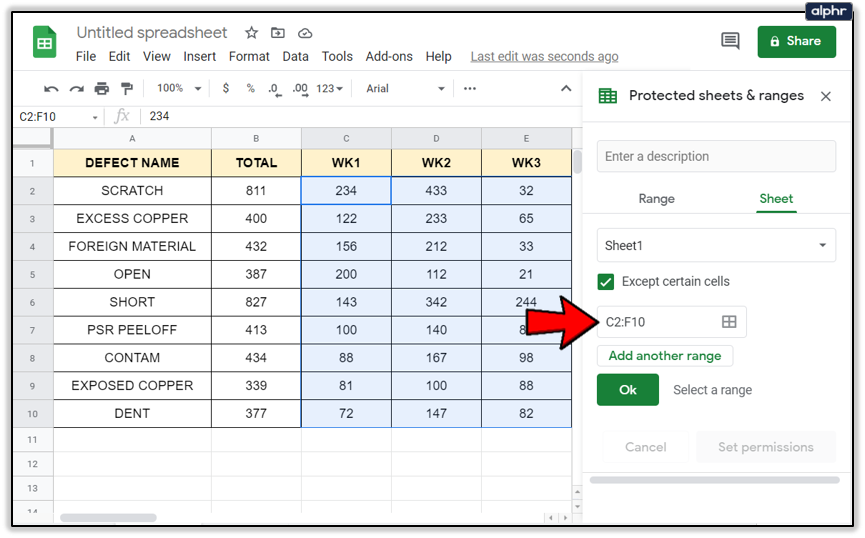Screen dimensions: 865x538
Task: Open the comment history icon
Action: pyautogui.click(x=730, y=41)
